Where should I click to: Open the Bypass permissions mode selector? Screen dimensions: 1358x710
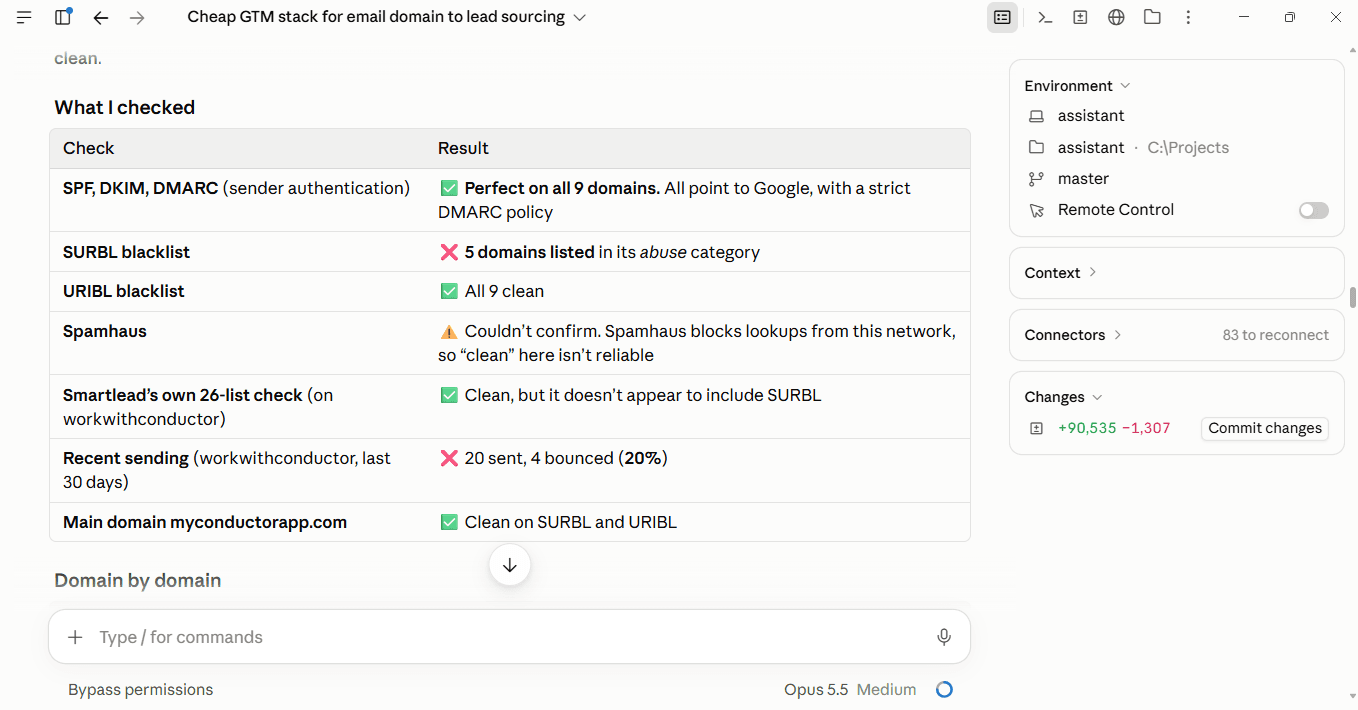tap(140, 690)
